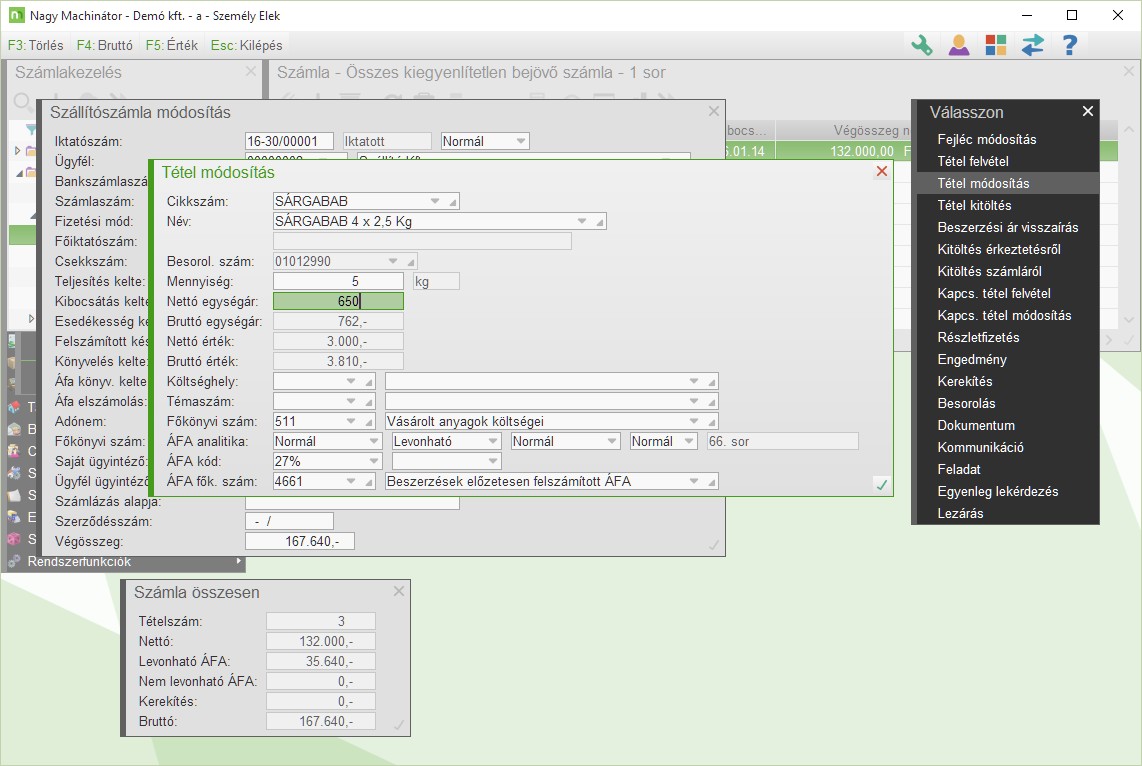Close the Válasszon menu panel
Screen dimensions: 1142x766
1088,112
